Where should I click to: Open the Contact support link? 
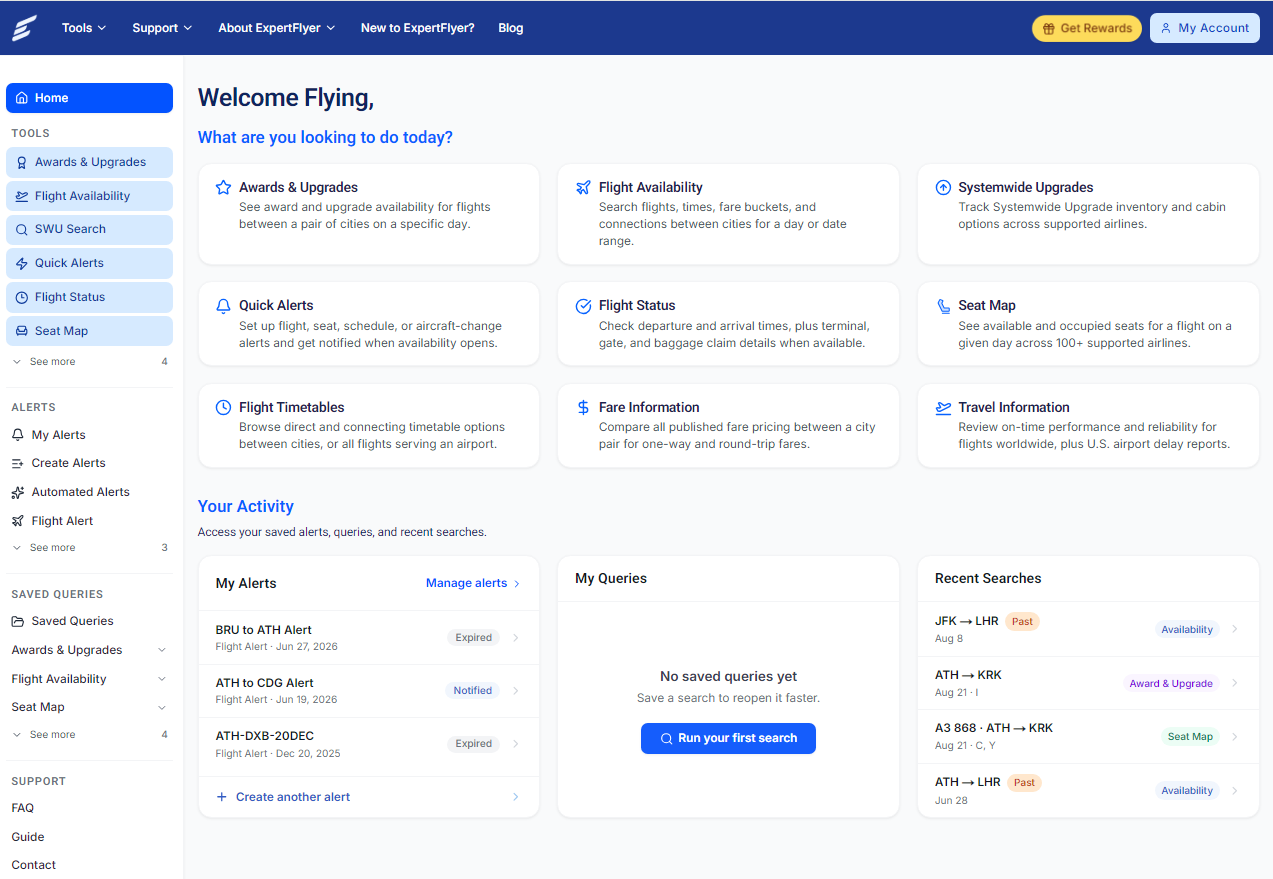[34, 865]
